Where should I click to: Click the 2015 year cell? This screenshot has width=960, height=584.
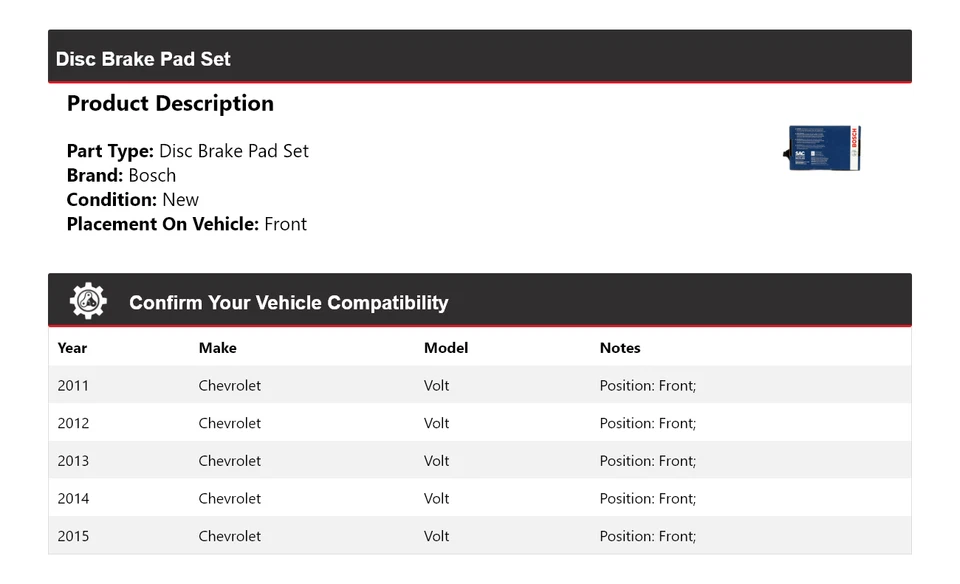(x=73, y=536)
